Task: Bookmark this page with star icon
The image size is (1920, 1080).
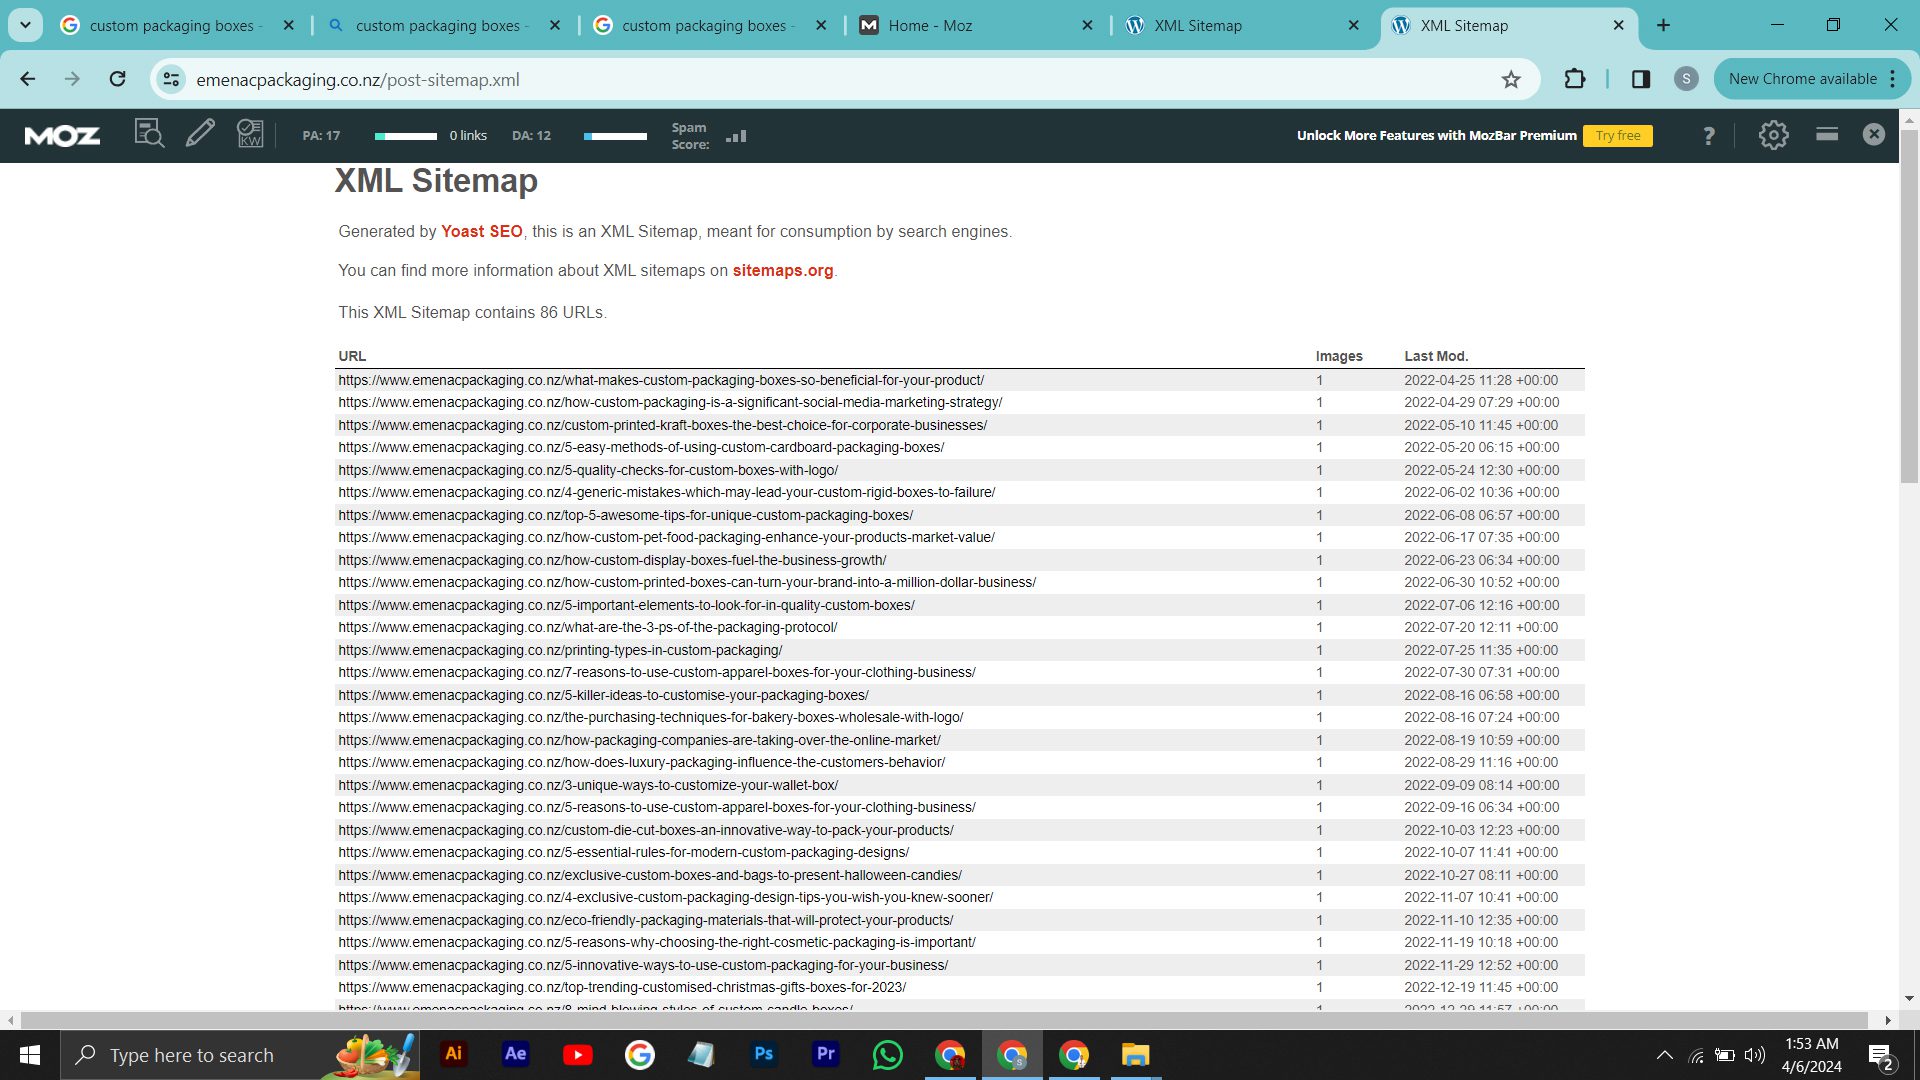Action: coord(1510,80)
